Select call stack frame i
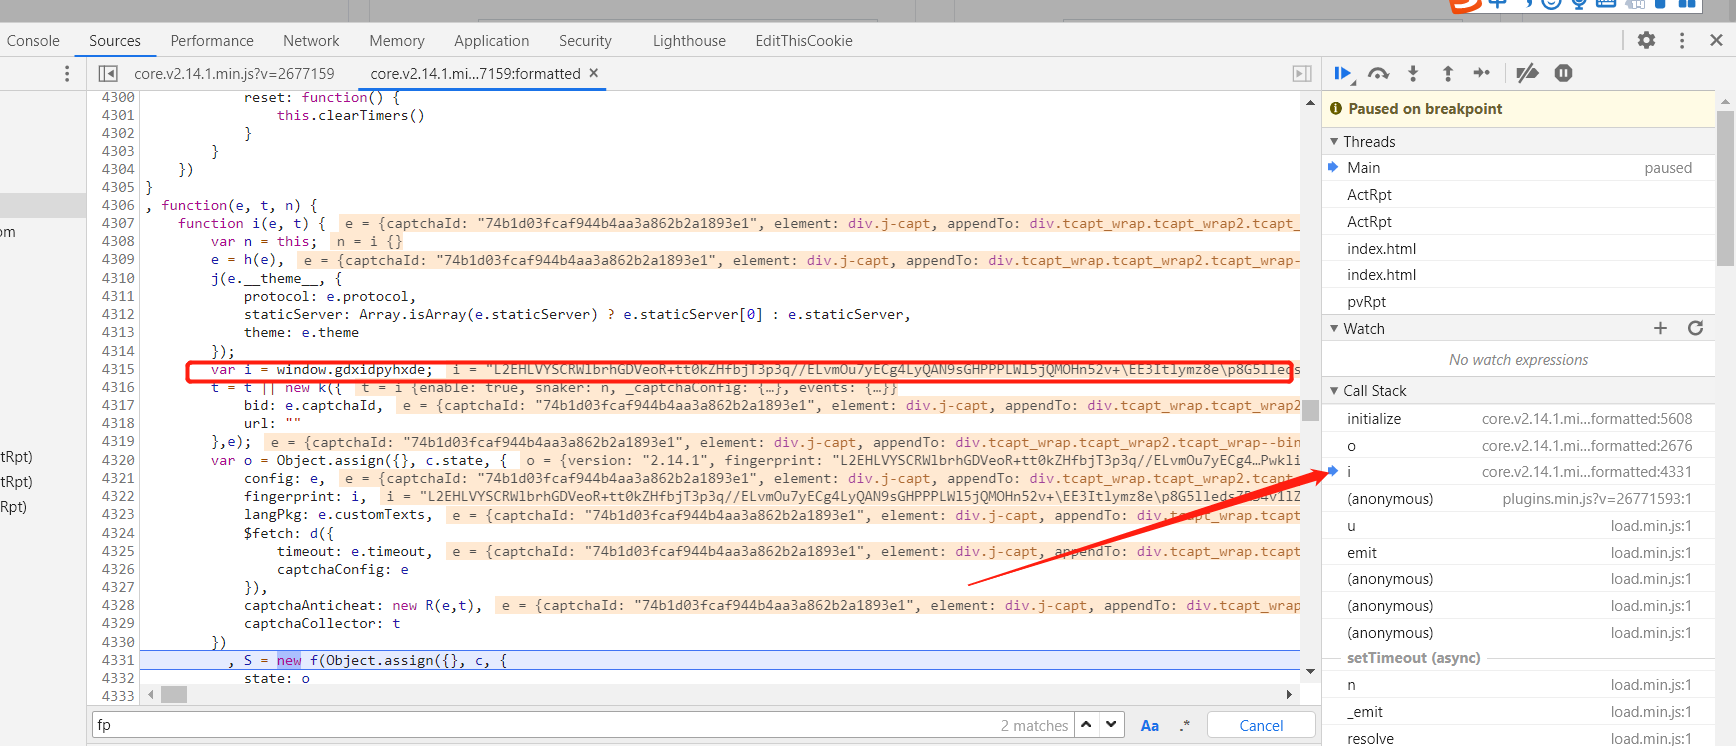Image resolution: width=1736 pixels, height=746 pixels. pos(1519,472)
